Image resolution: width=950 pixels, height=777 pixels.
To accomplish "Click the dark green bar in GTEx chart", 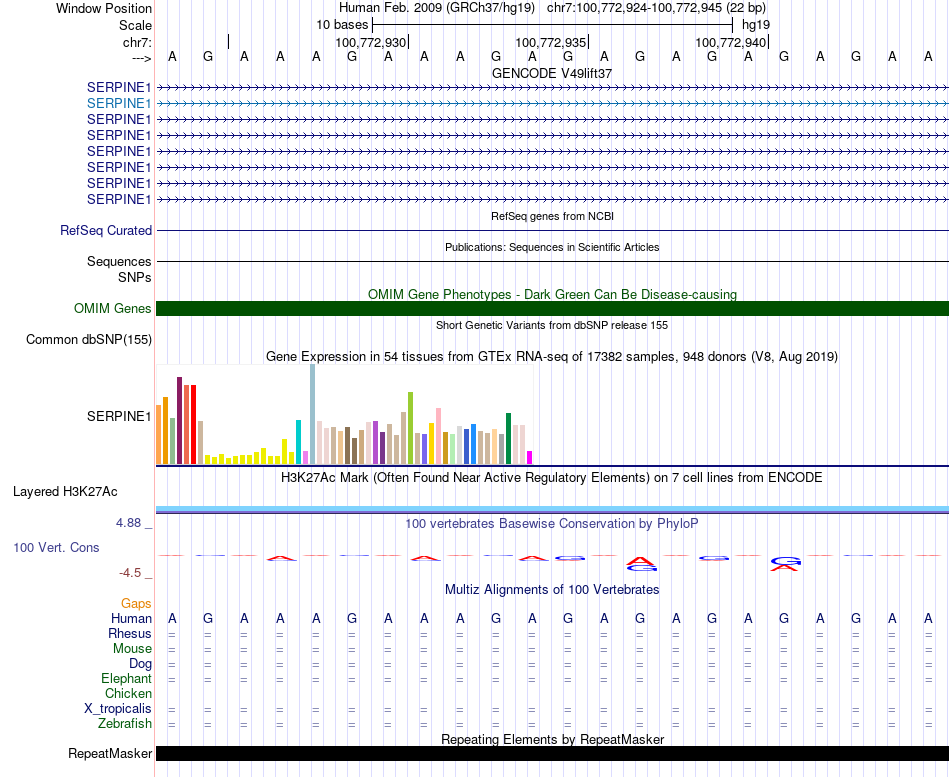I will [508, 439].
